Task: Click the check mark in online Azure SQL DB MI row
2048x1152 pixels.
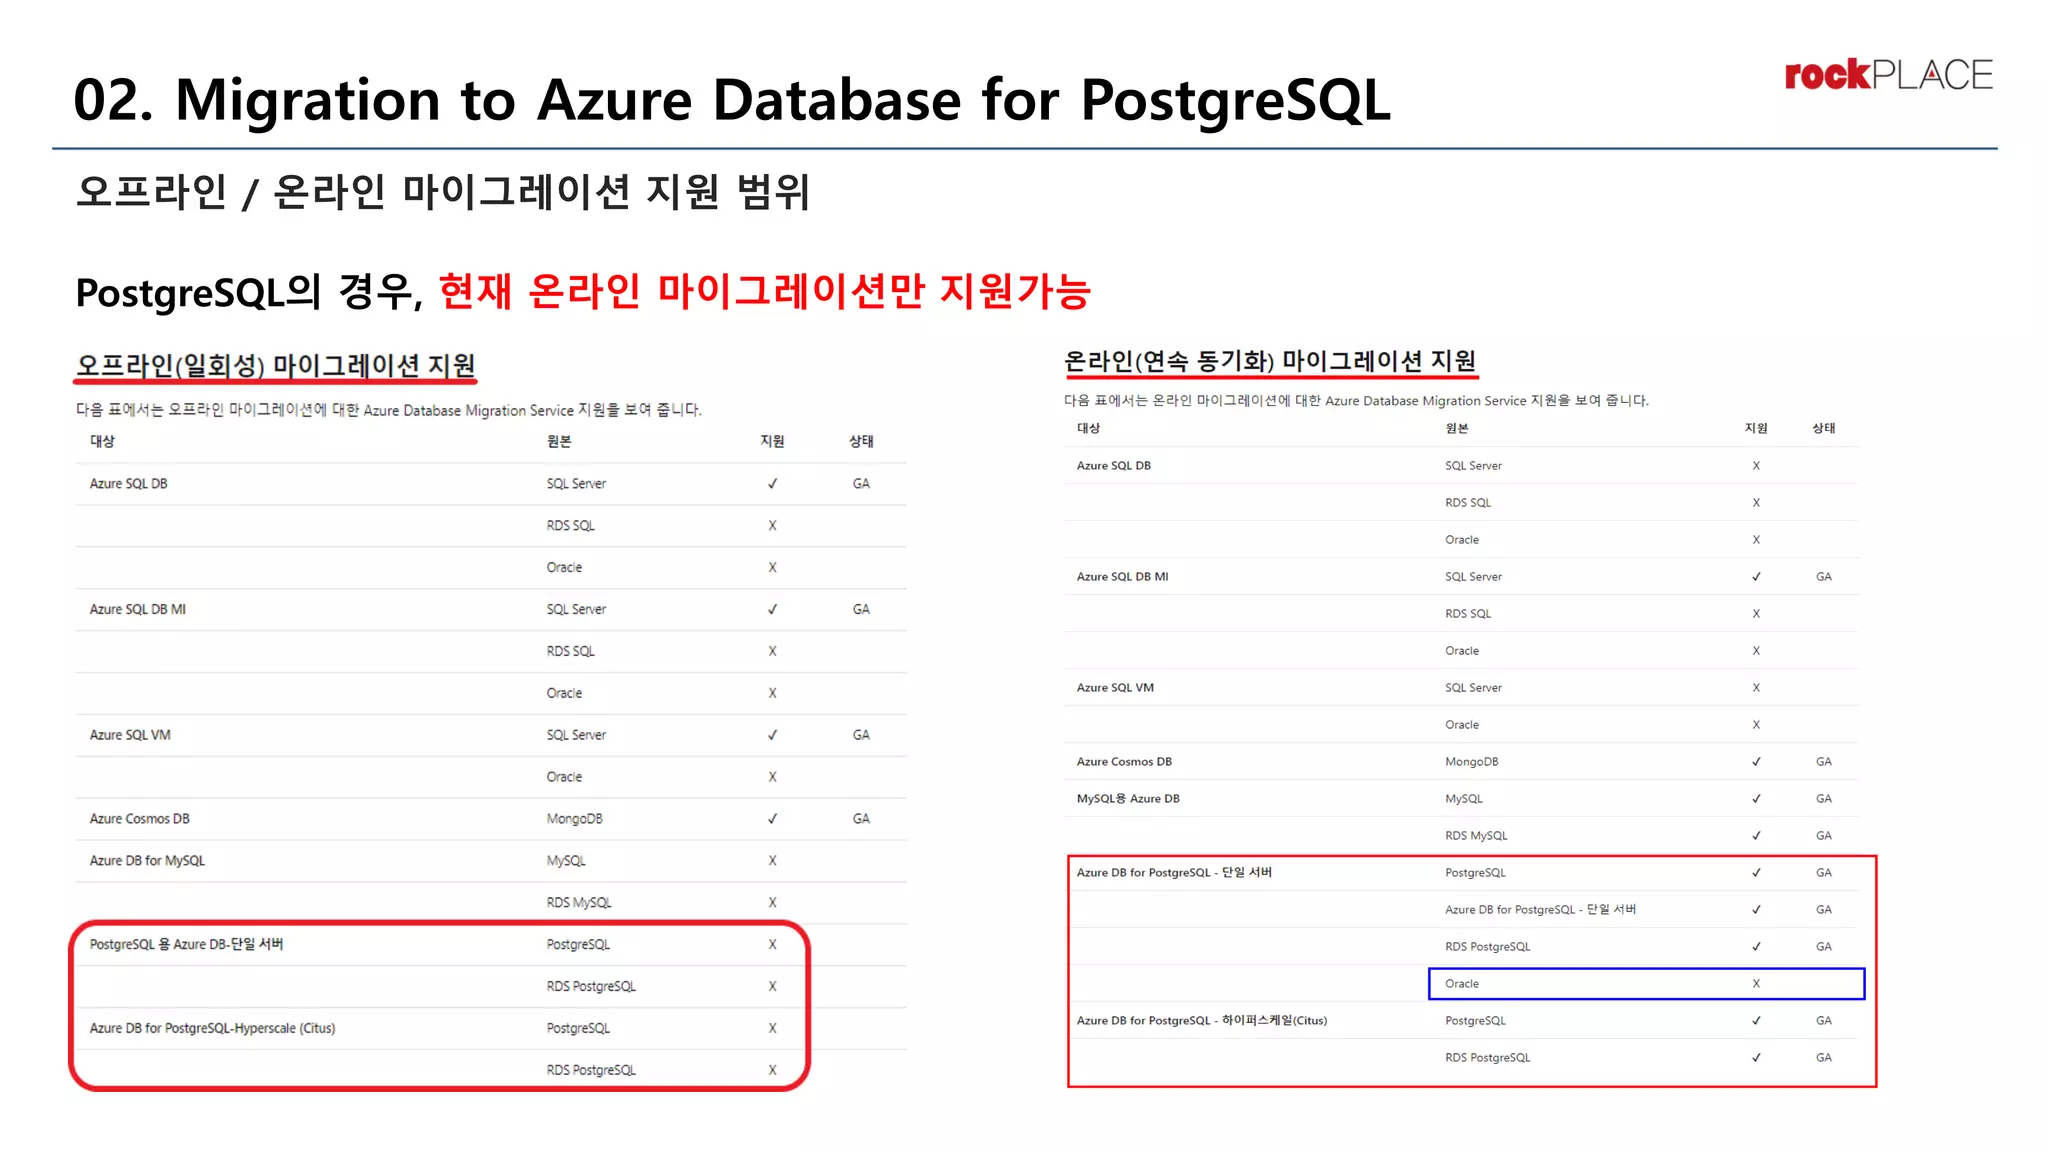Action: coord(1756,577)
